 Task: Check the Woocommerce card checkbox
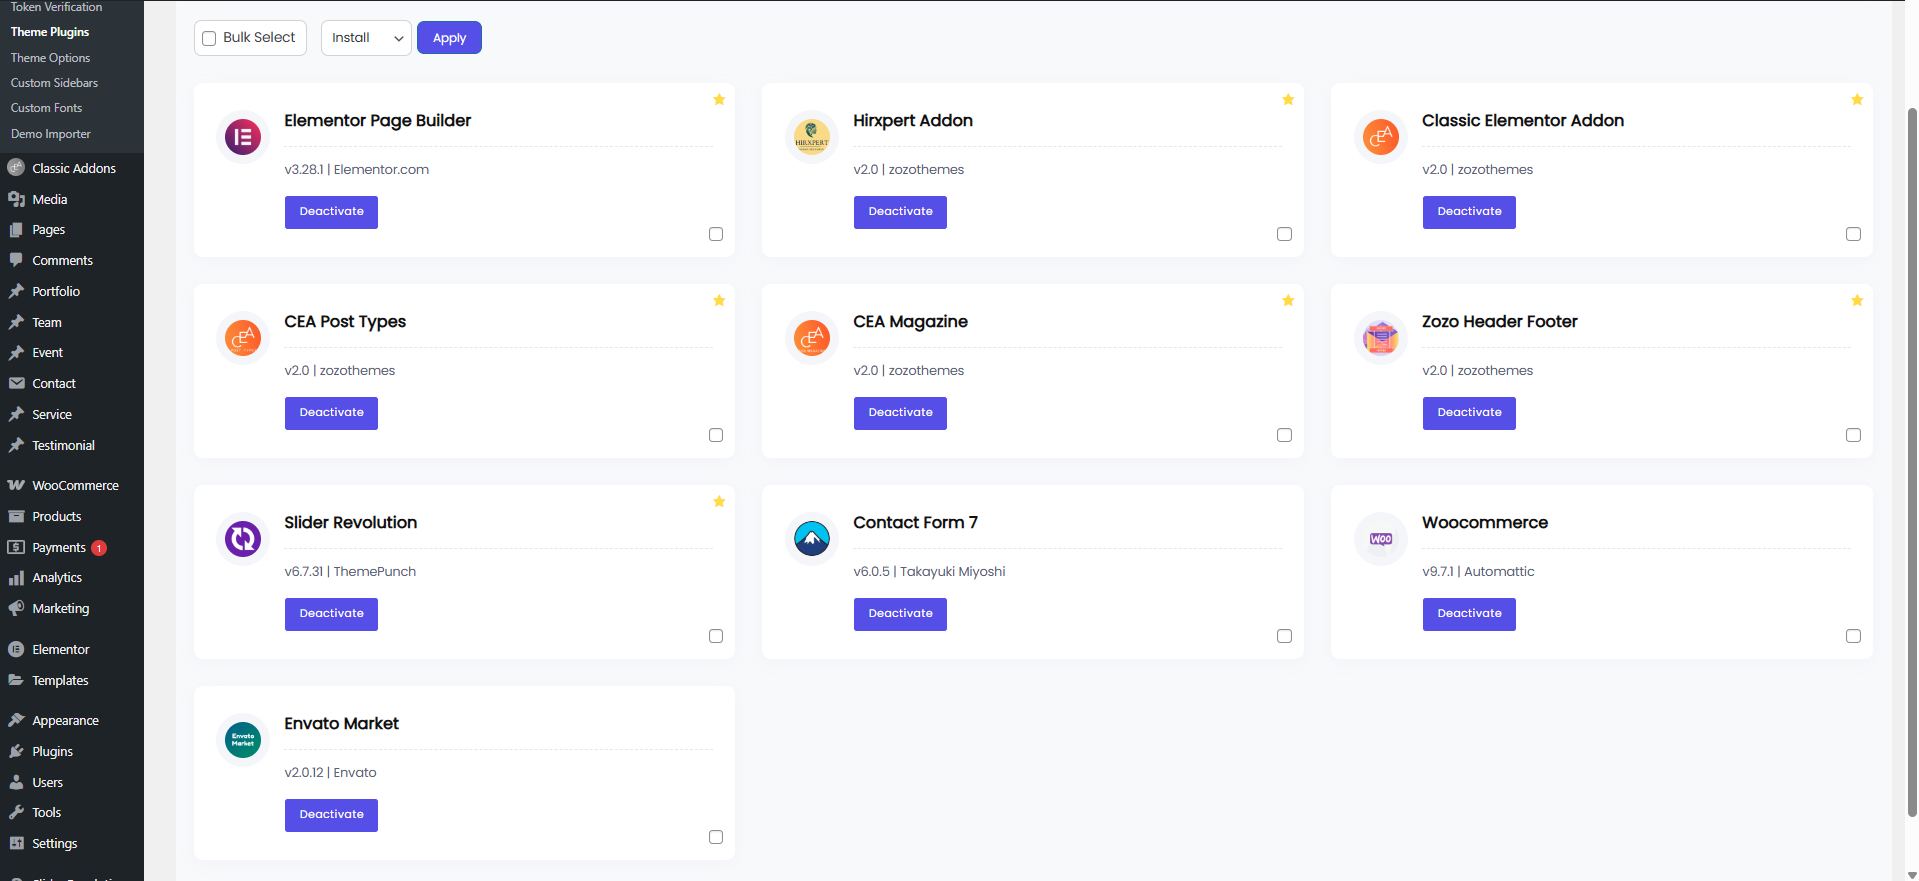(x=1854, y=636)
